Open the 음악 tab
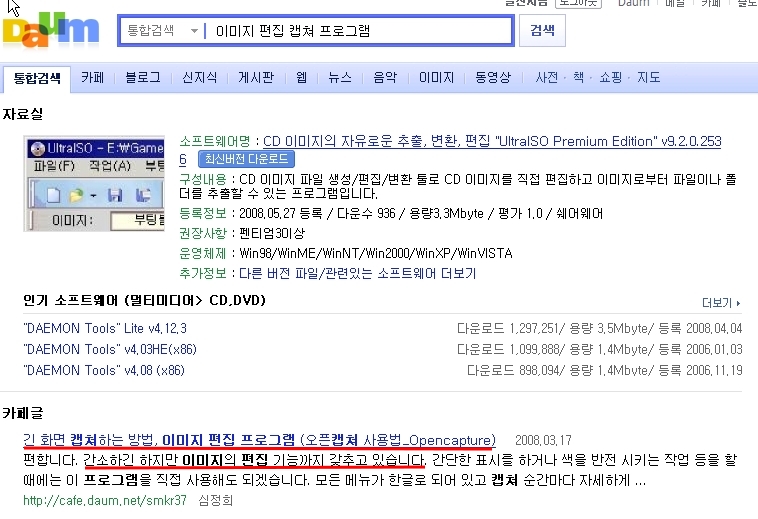 [385, 77]
